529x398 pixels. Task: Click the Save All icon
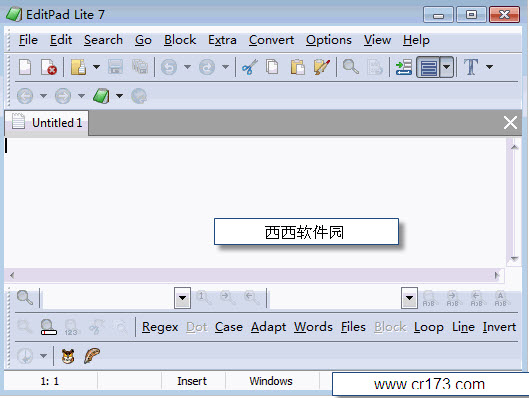click(x=140, y=67)
